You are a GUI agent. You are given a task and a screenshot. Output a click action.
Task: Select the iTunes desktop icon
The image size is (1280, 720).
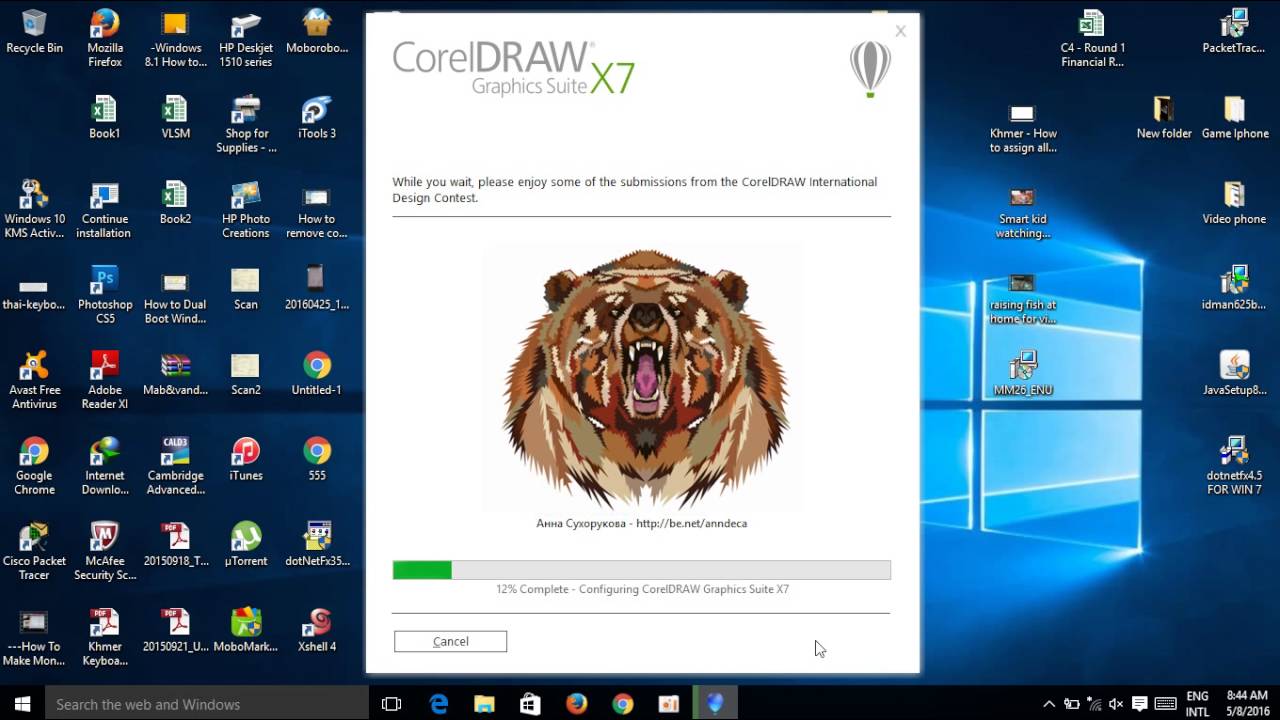click(246, 459)
